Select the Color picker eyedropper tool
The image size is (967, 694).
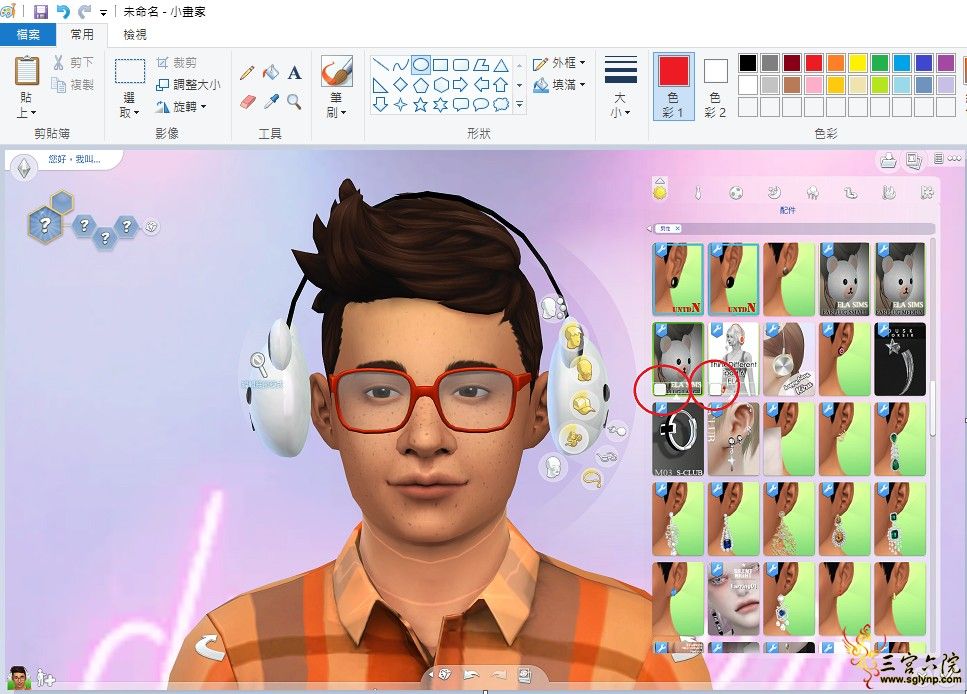tap(271, 101)
